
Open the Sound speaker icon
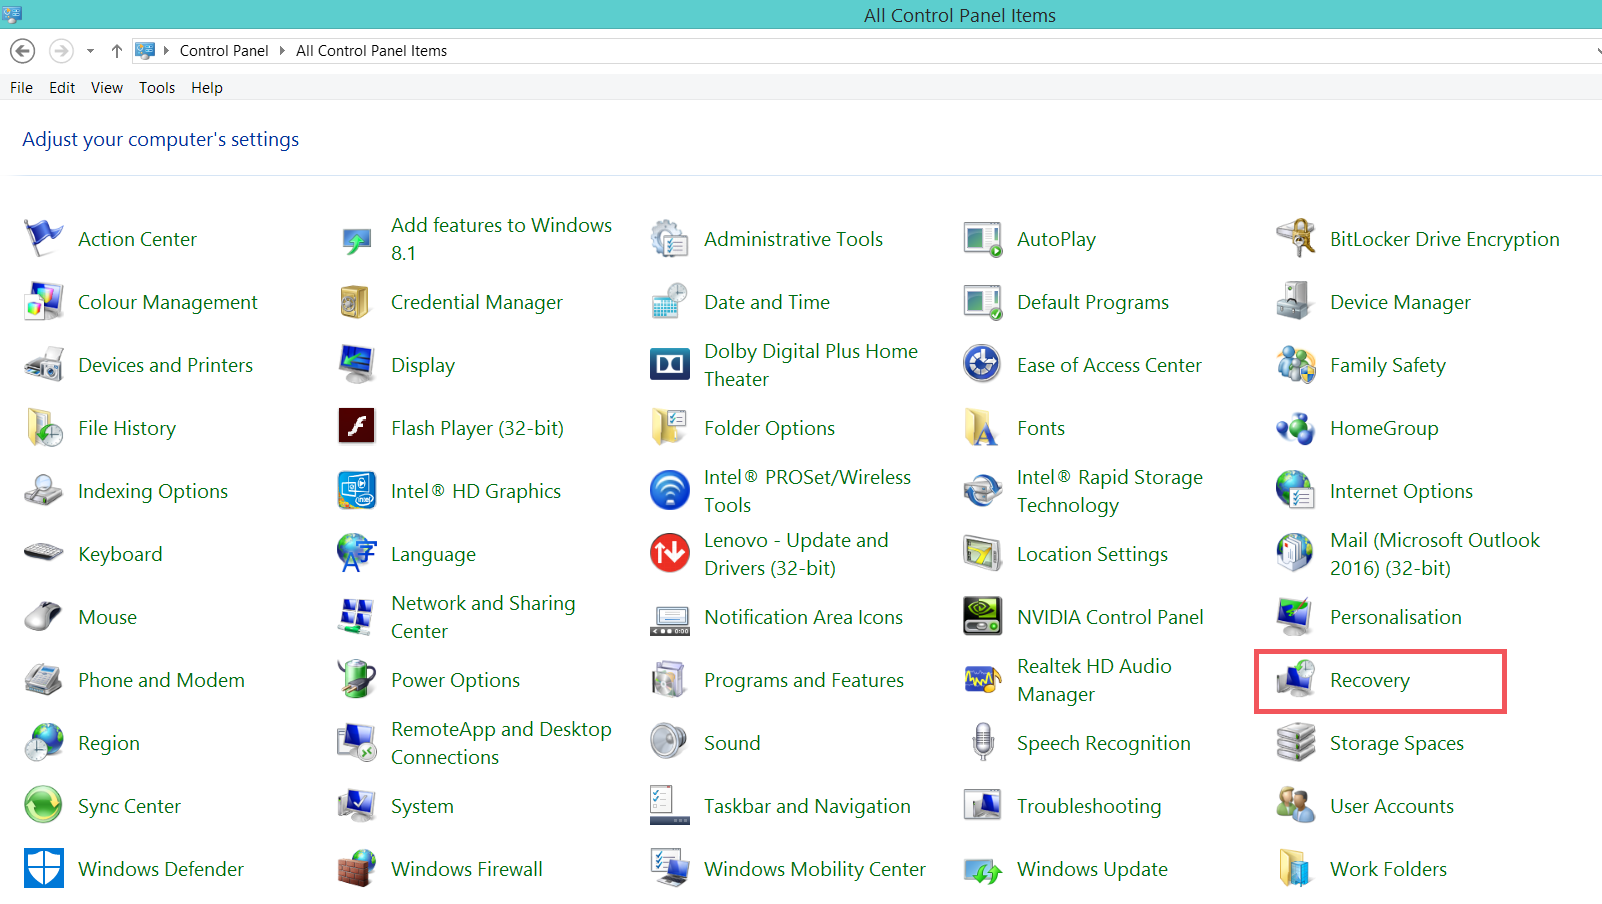tap(669, 743)
